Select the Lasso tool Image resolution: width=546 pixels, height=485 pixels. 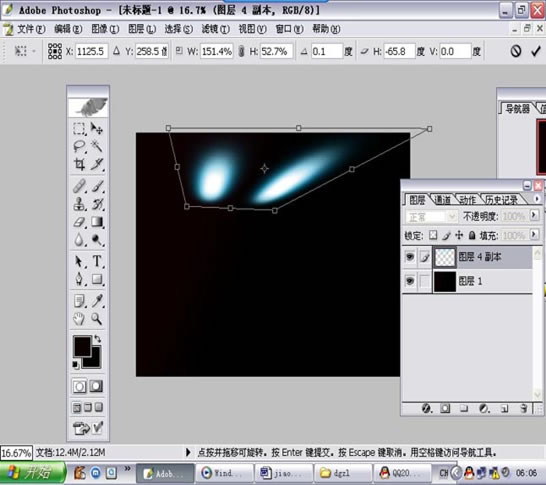click(x=79, y=146)
